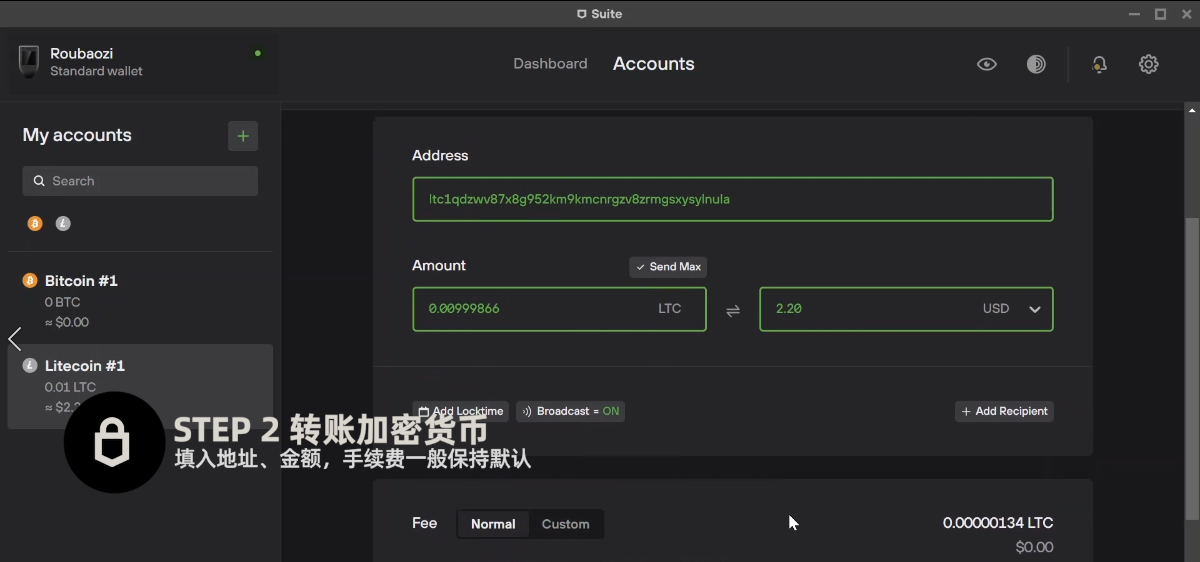Viewport: 1200px width, 562px height.
Task: Select Litecoin #1 account
Action: tap(140, 387)
